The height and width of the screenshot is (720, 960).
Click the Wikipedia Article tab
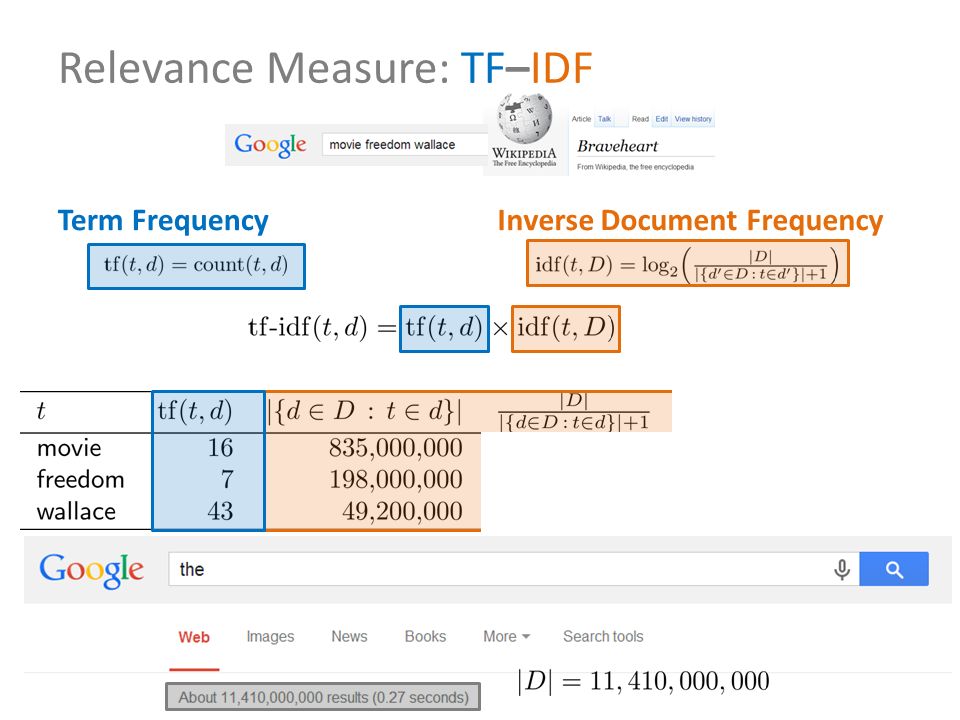(581, 119)
